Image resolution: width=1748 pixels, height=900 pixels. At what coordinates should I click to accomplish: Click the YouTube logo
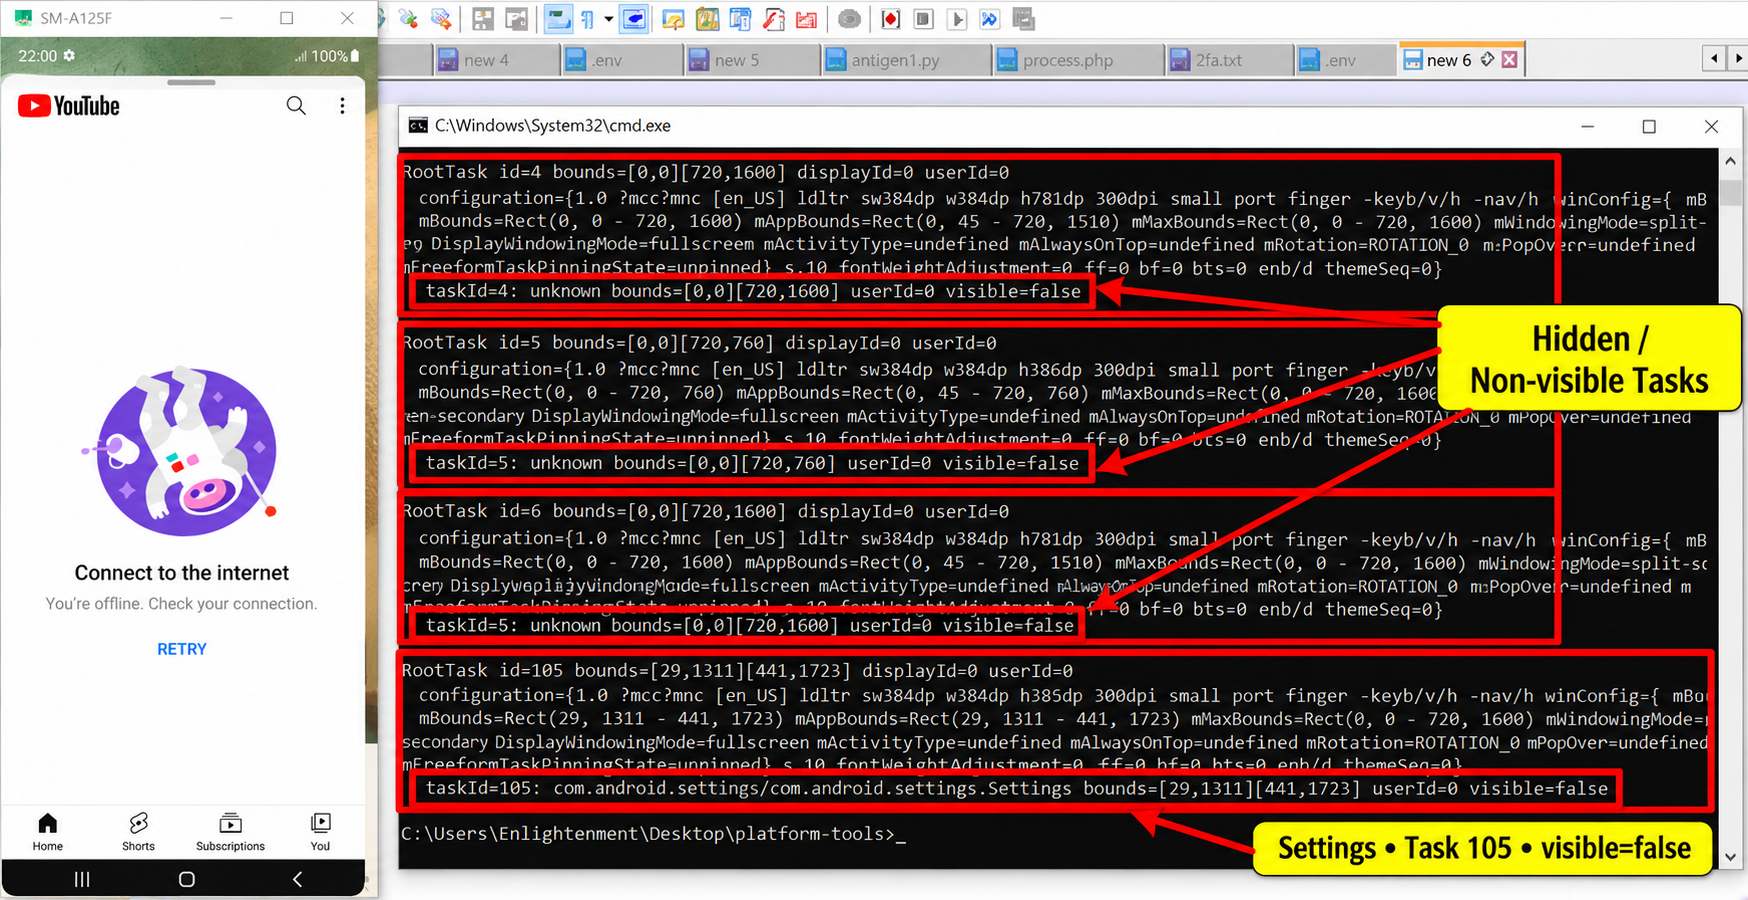coord(69,106)
